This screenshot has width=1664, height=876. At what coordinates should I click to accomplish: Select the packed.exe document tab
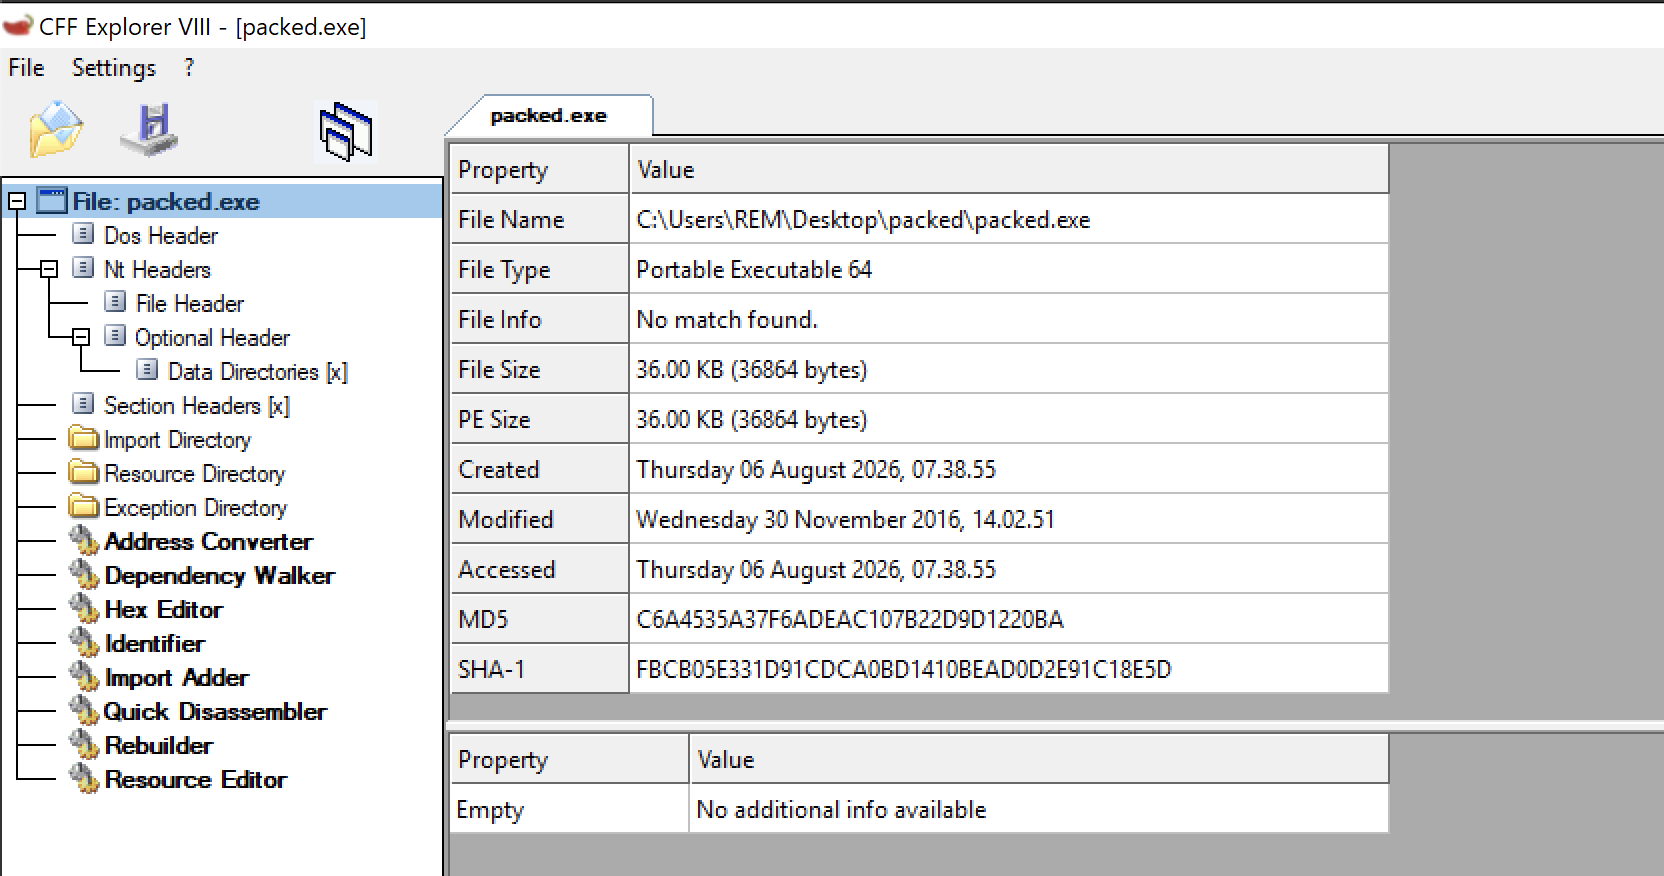[x=549, y=116]
